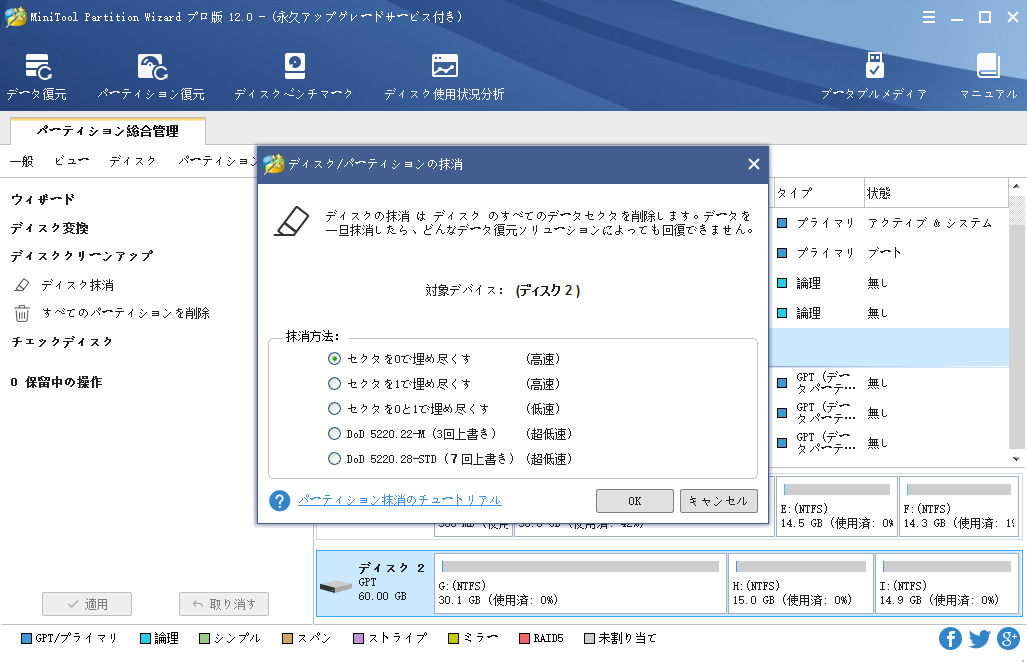Select セクタを1で埋め尽くす radio option
Screen dimensions: 1027x662
click(335, 384)
